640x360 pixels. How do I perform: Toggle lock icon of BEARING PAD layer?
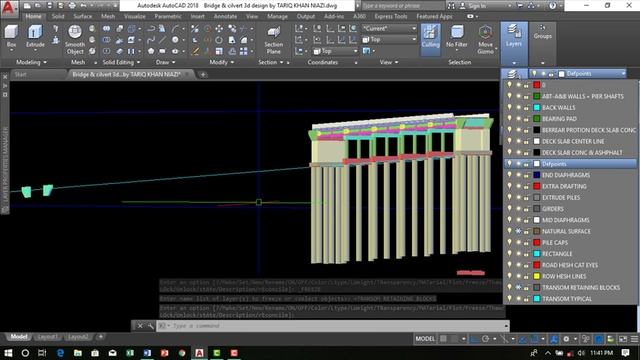point(527,119)
